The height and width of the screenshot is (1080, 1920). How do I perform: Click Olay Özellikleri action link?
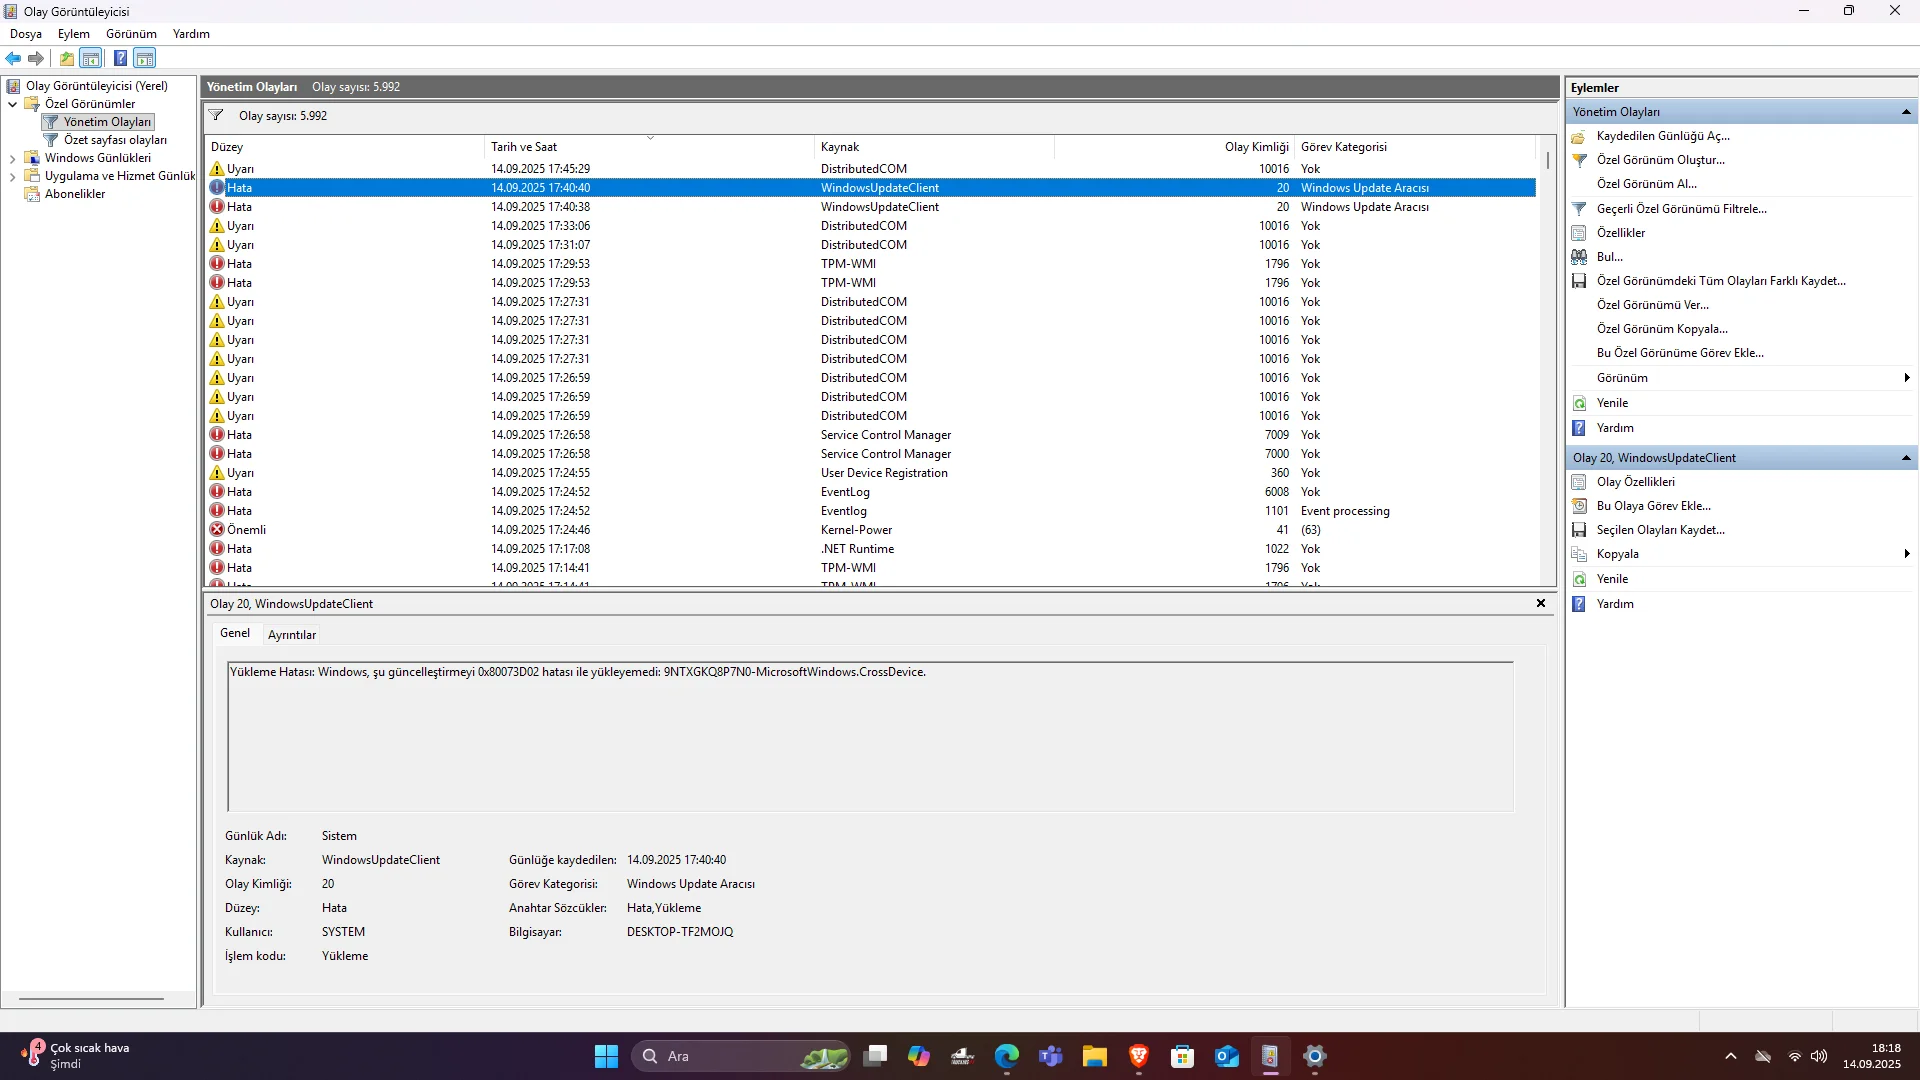[1635, 482]
